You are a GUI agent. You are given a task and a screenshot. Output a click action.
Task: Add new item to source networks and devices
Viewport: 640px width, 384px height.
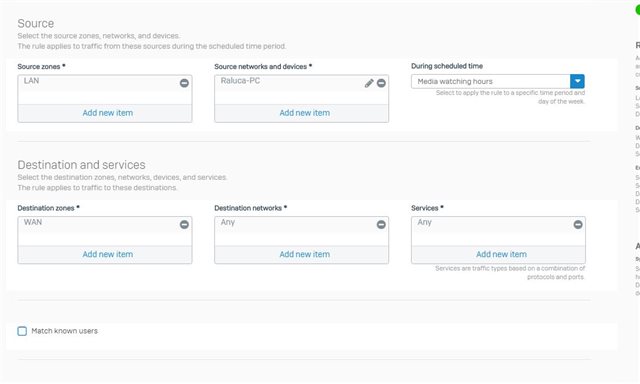[x=302, y=113]
